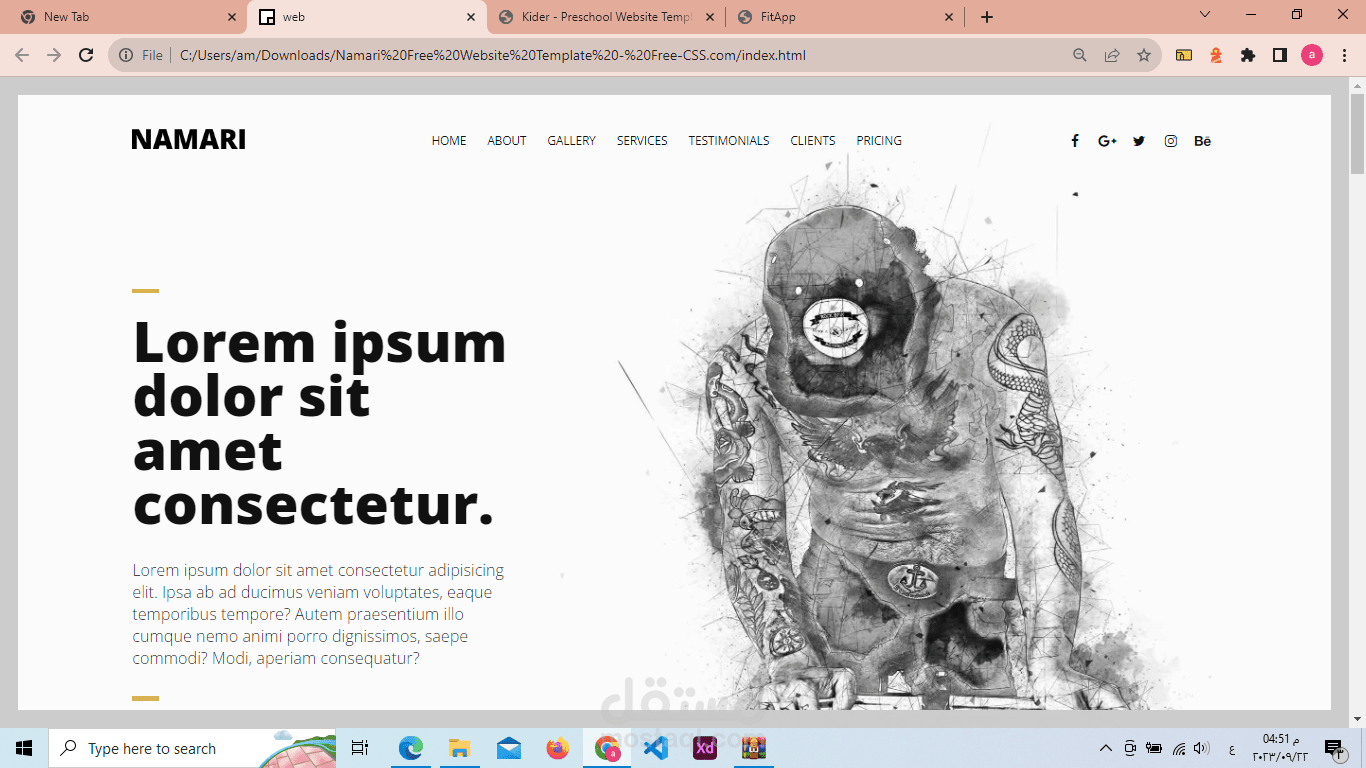This screenshot has width=1366, height=768.
Task: Show hidden system tray icons
Action: click(x=1106, y=748)
